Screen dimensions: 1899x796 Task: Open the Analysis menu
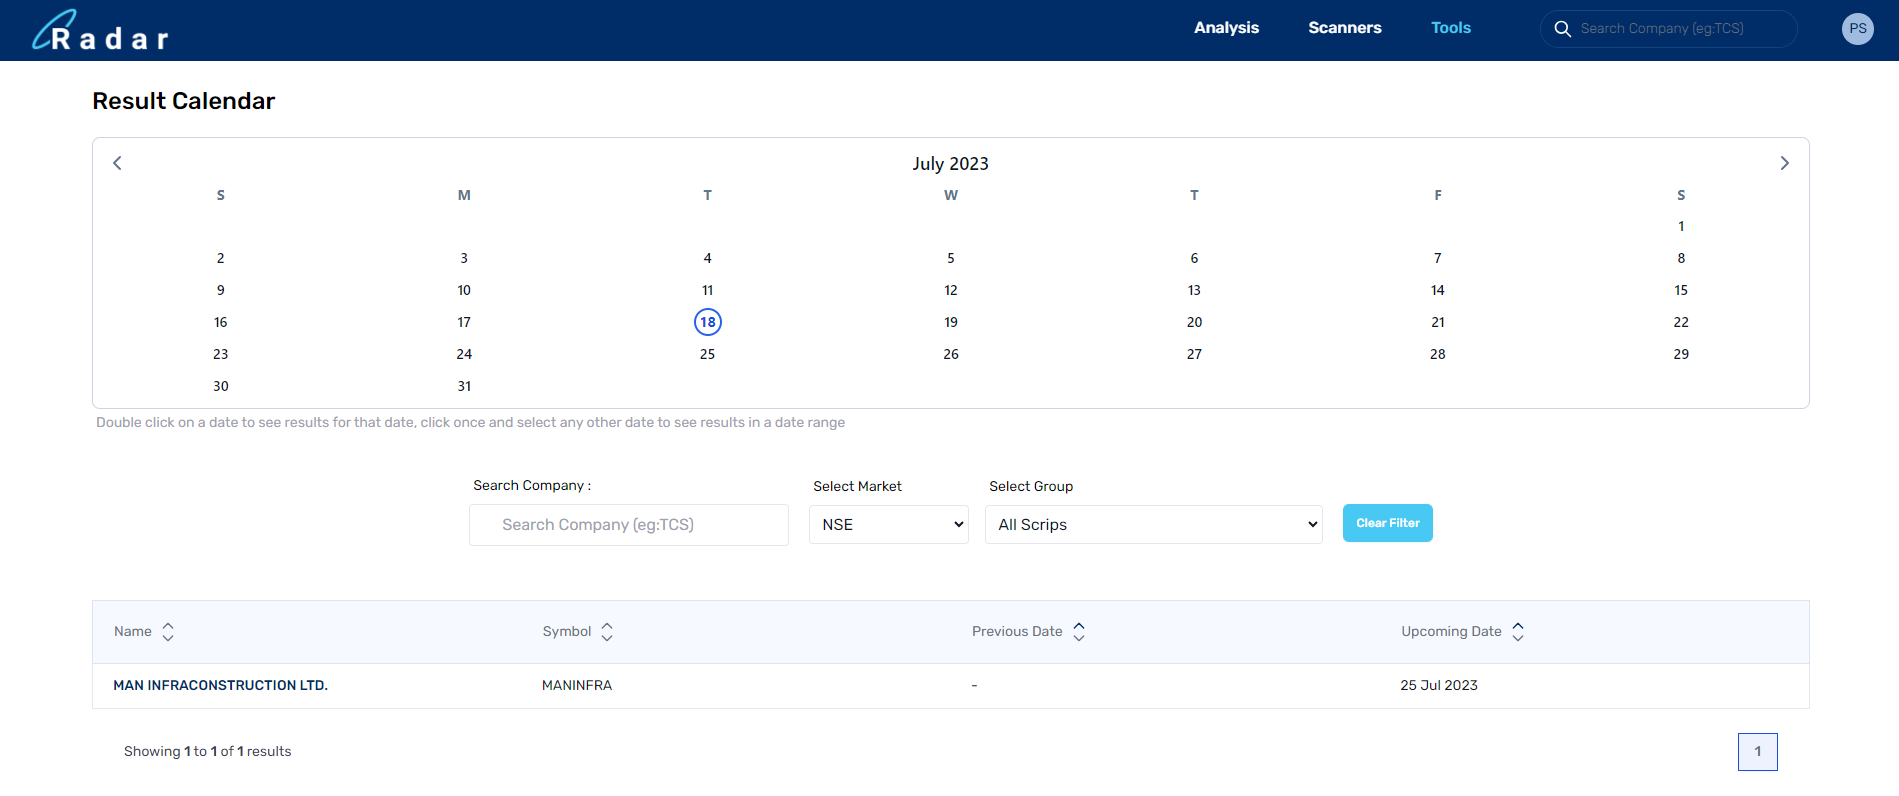(1226, 28)
